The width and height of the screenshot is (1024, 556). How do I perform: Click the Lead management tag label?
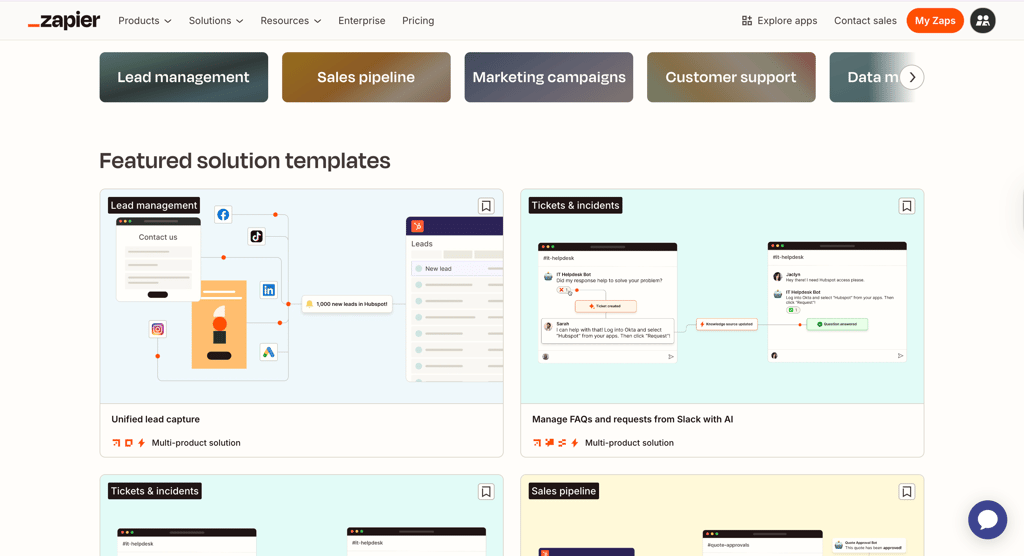click(x=154, y=205)
